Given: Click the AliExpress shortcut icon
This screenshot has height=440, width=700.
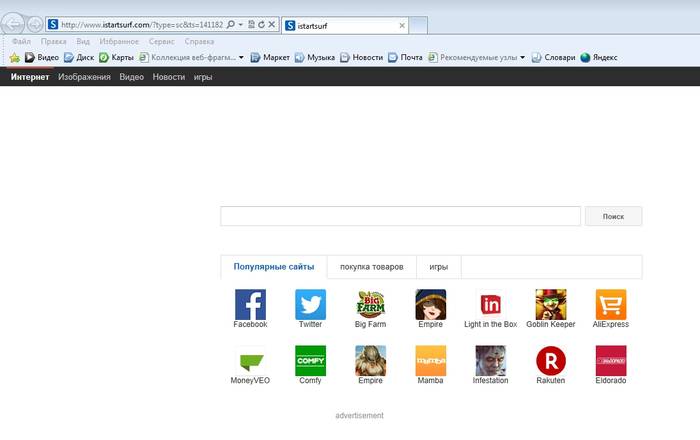Looking at the screenshot, I should pyautogui.click(x=610, y=304).
